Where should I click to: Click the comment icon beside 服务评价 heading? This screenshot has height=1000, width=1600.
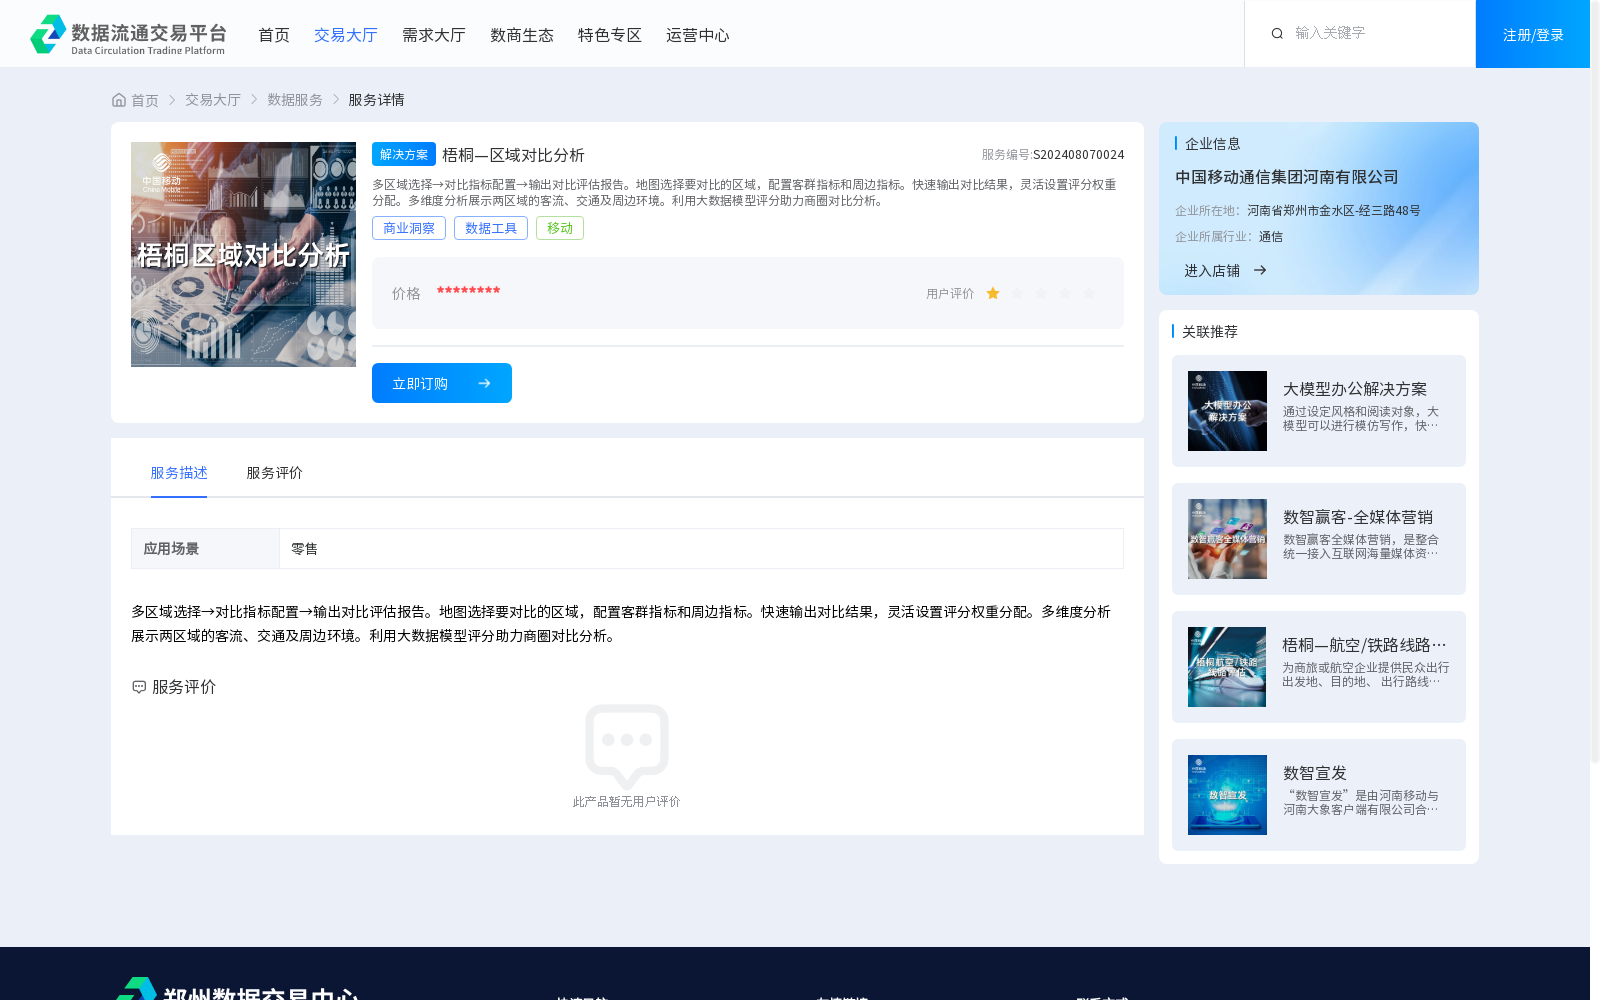139,687
